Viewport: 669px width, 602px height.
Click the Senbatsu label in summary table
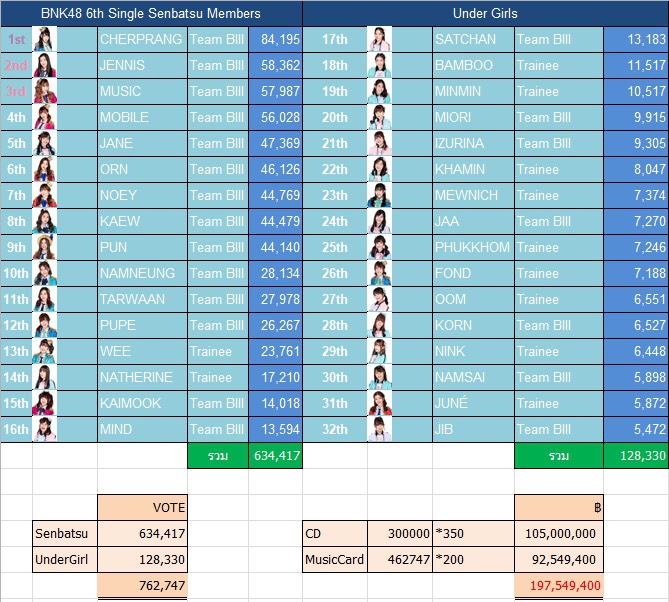coord(65,534)
